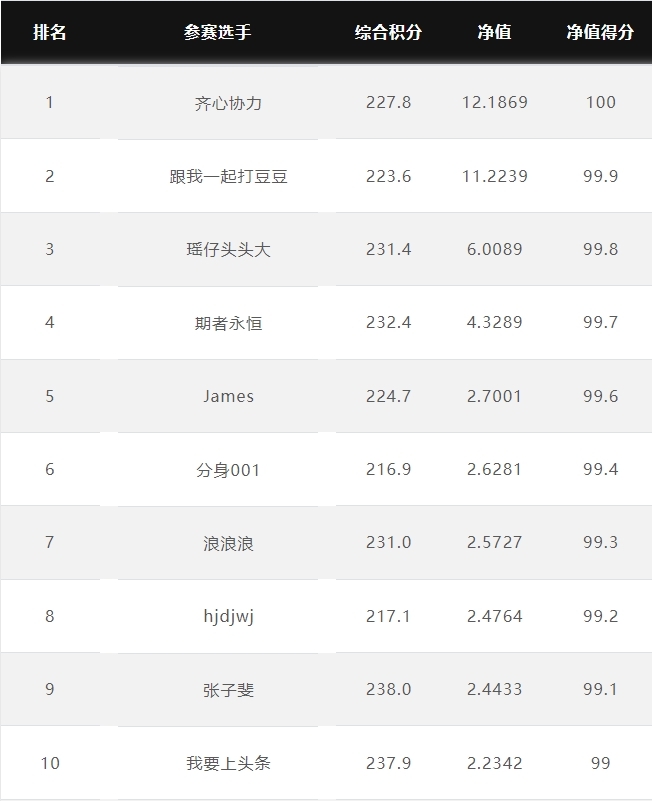Select the player 瑶仔头头大
This screenshot has height=801, width=652.
point(228,250)
